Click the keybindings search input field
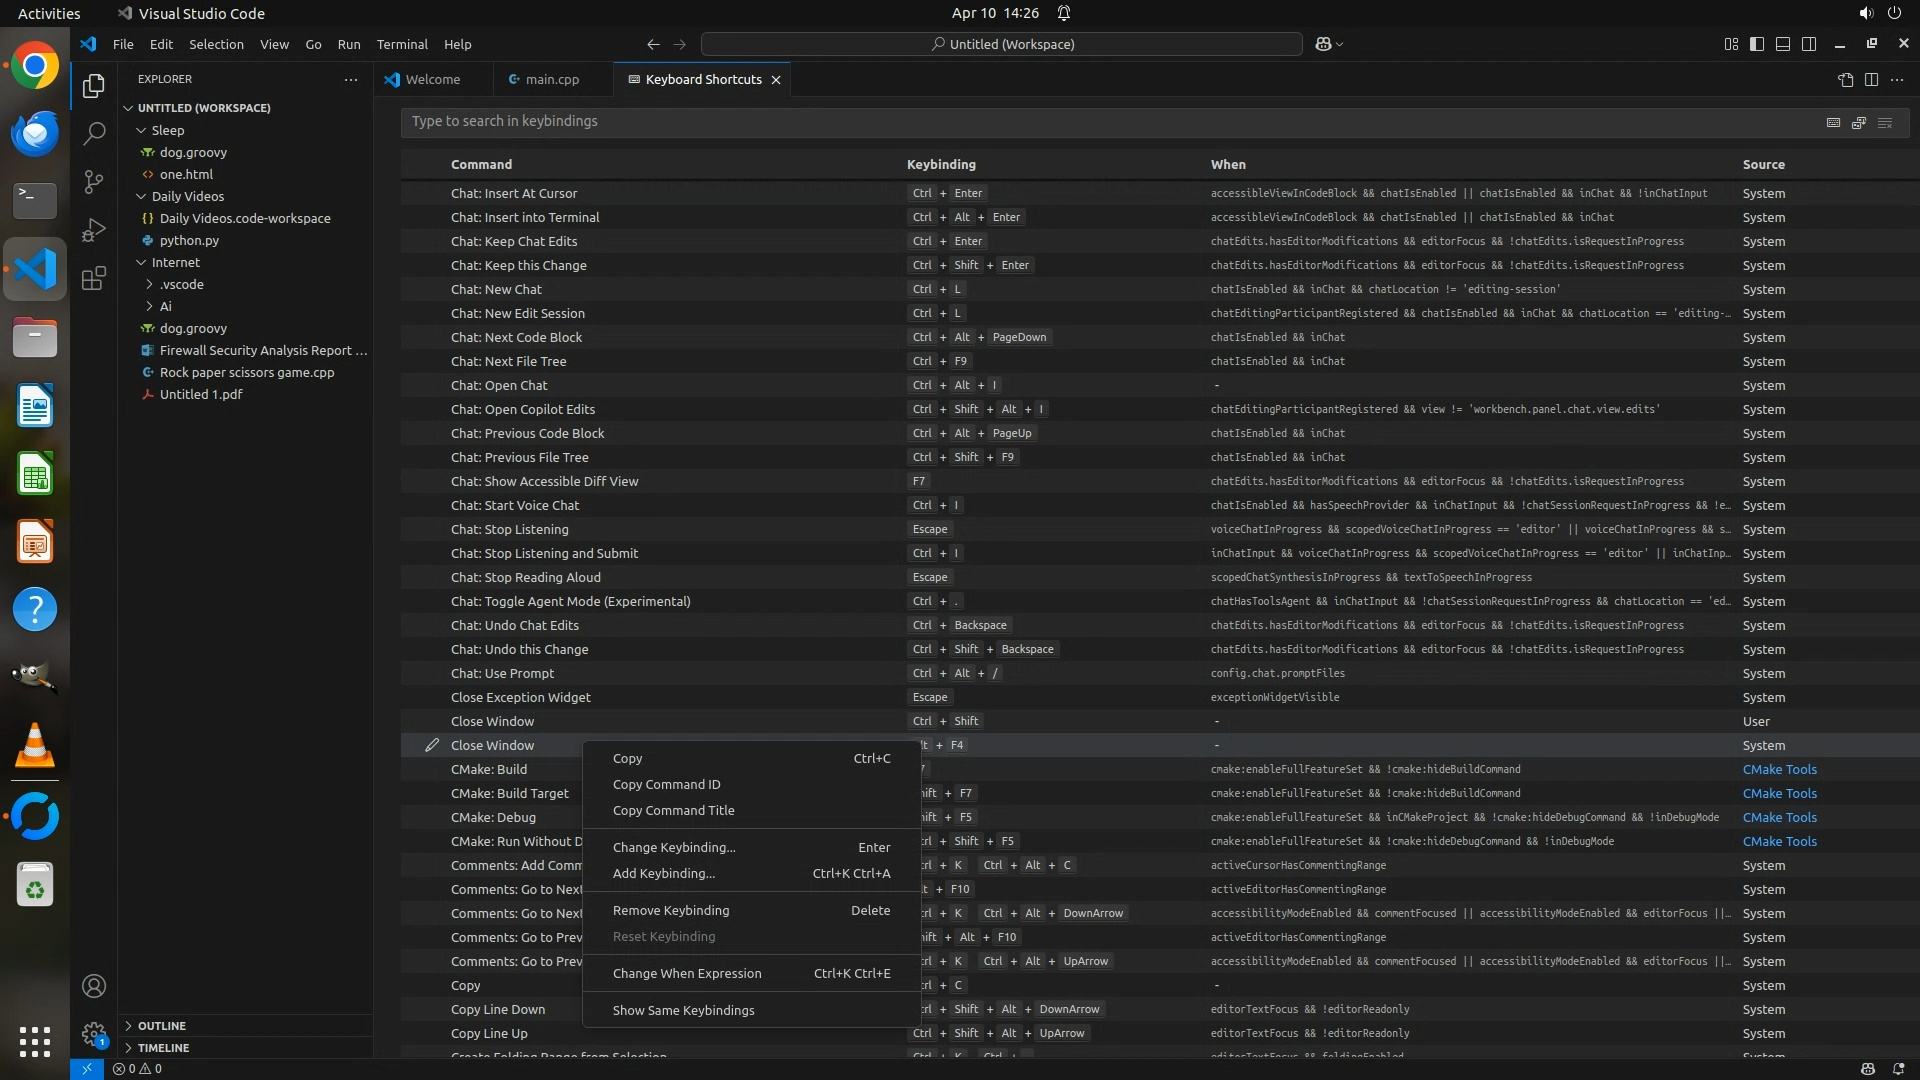This screenshot has height=1080, width=1920. 1100,121
